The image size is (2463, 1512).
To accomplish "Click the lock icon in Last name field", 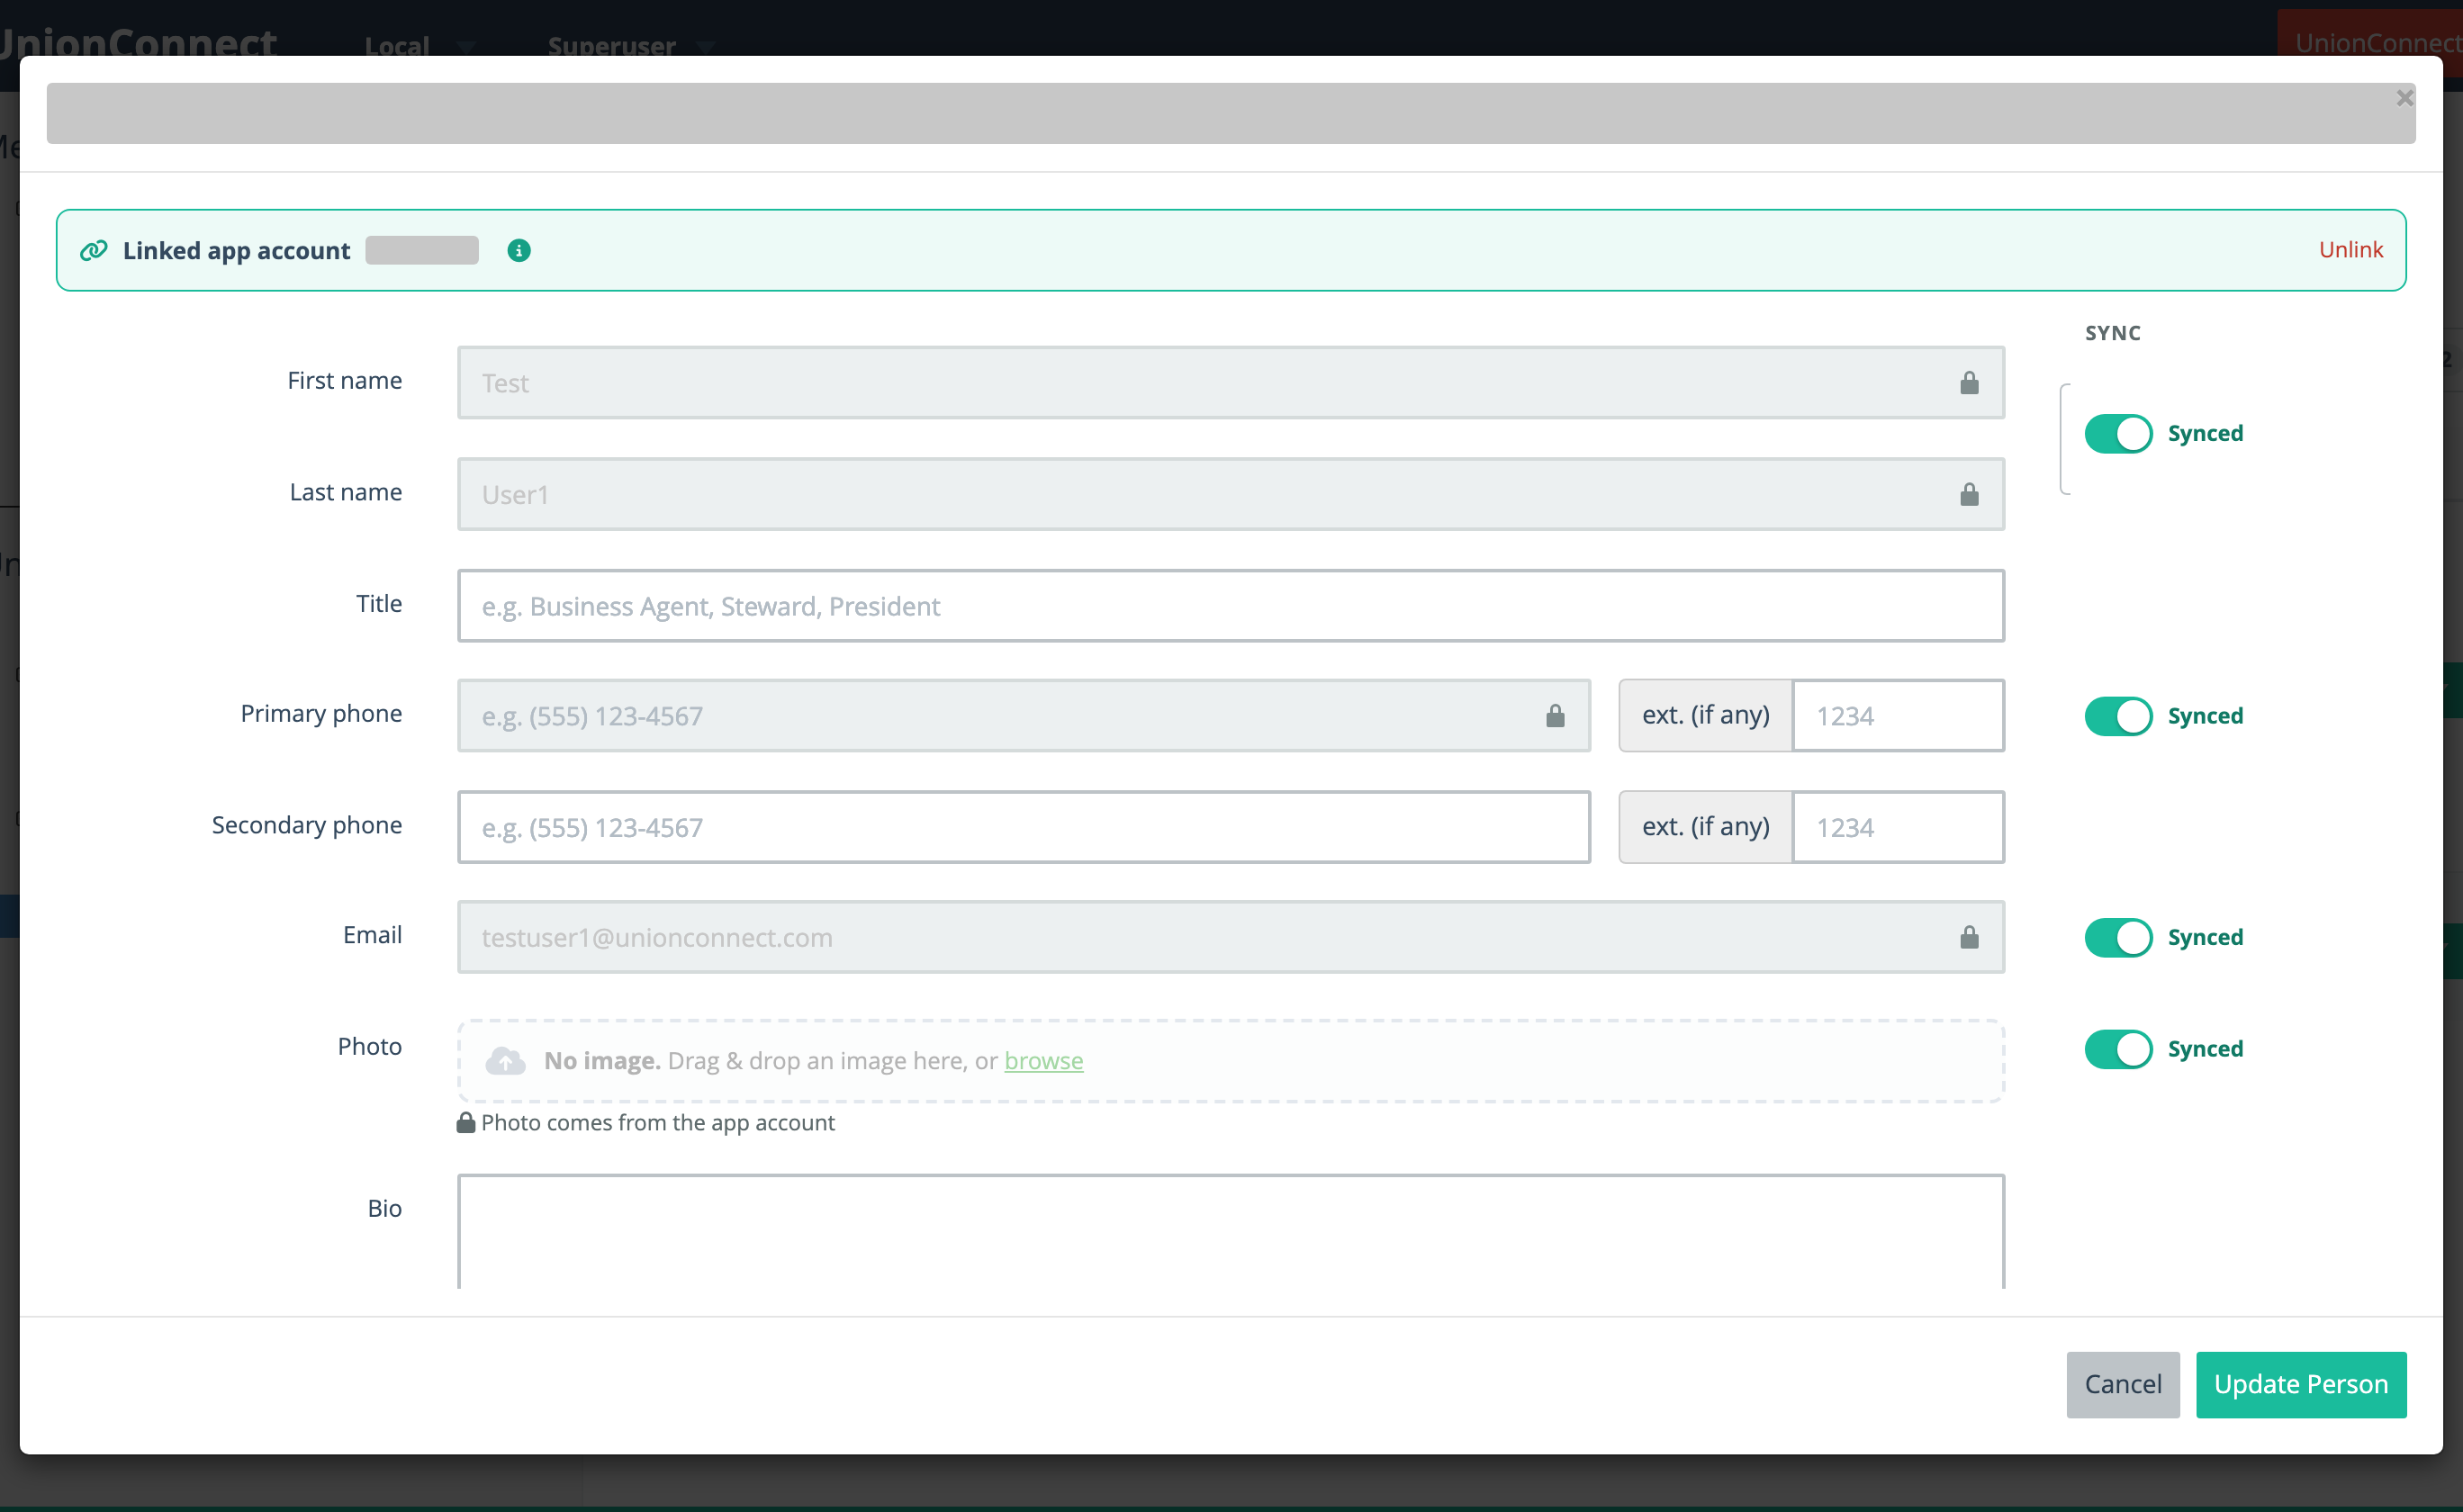I will (1969, 494).
